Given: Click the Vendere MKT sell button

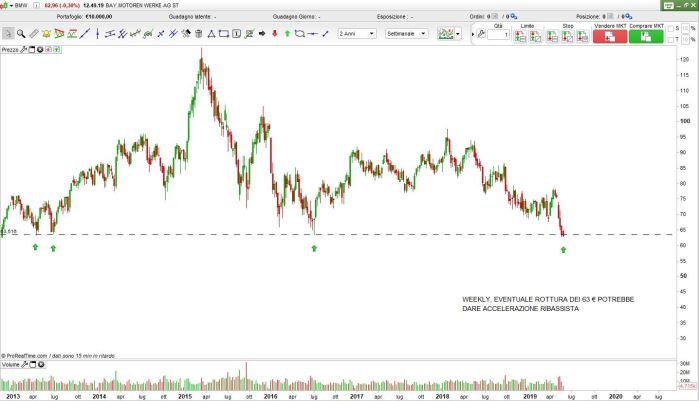Looking at the screenshot, I should click(609, 36).
